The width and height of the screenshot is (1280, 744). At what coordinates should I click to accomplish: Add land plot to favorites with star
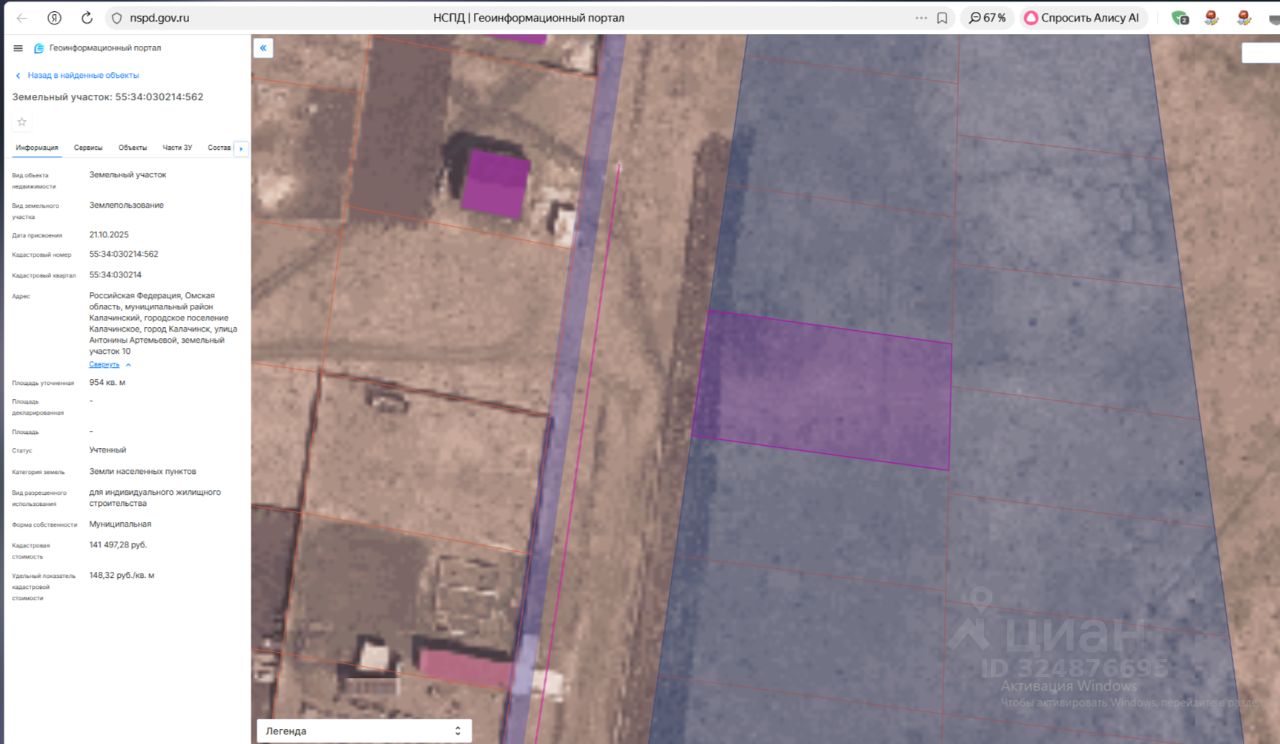(x=22, y=121)
